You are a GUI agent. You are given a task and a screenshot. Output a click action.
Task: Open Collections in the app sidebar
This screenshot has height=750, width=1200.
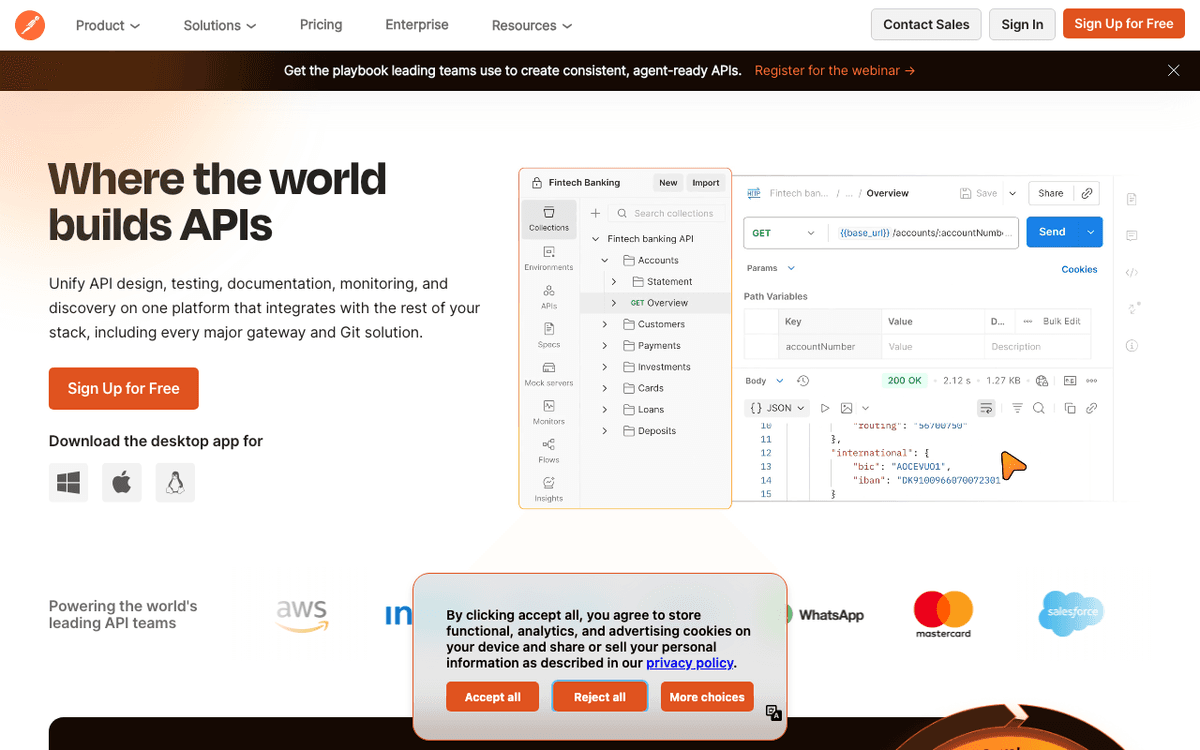[549, 219]
